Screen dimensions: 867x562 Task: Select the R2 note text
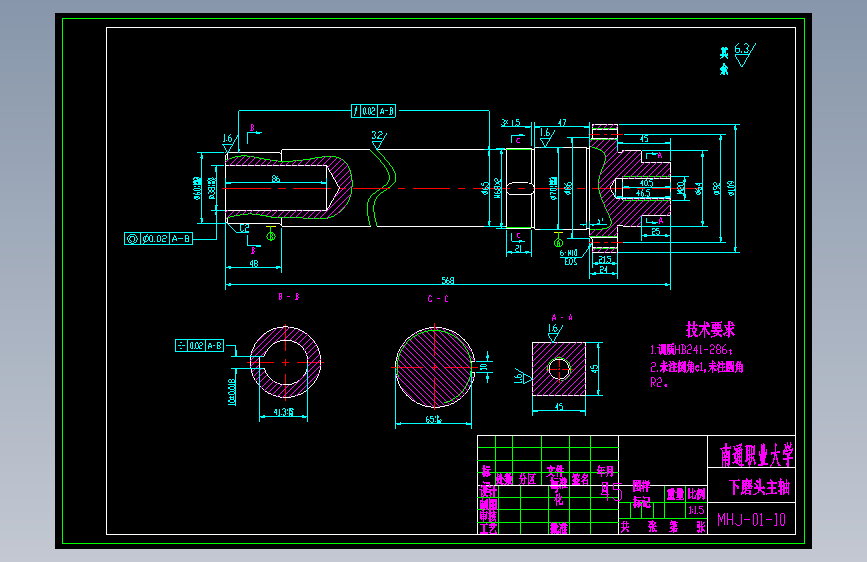[x=658, y=382]
